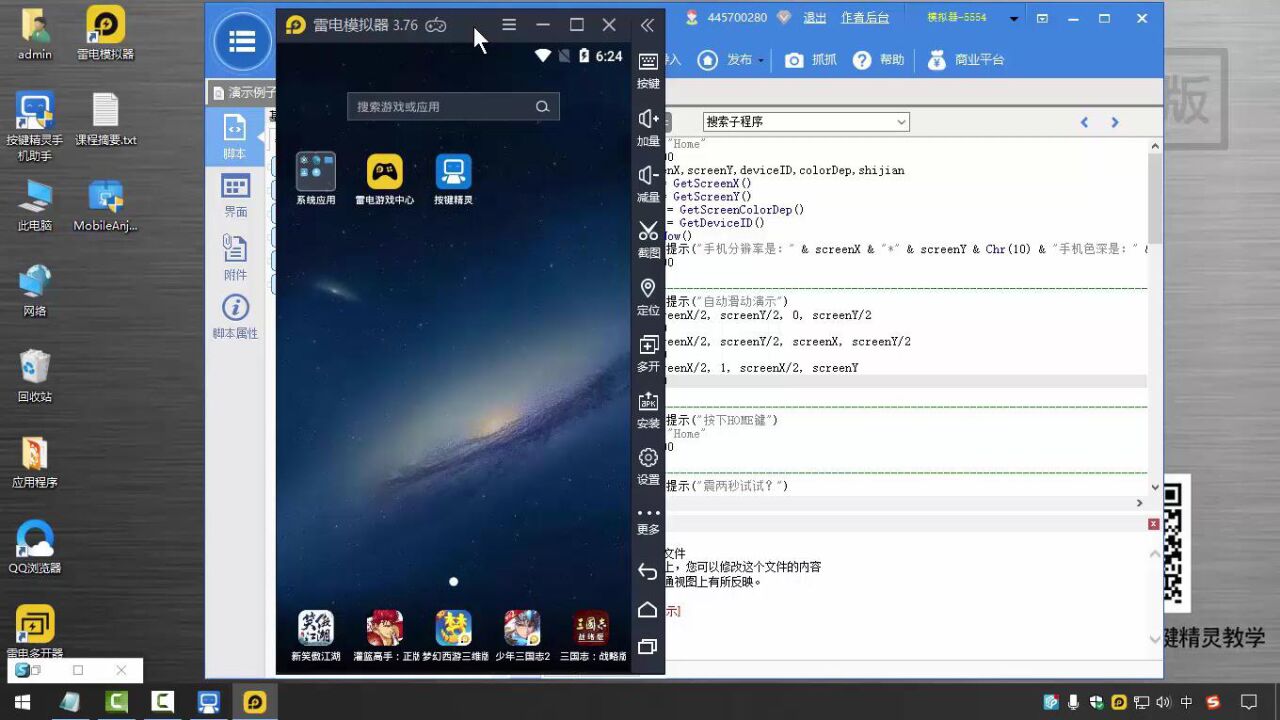Lower volume with the 减量 icon
Screen dimensions: 1280x720
click(x=648, y=184)
